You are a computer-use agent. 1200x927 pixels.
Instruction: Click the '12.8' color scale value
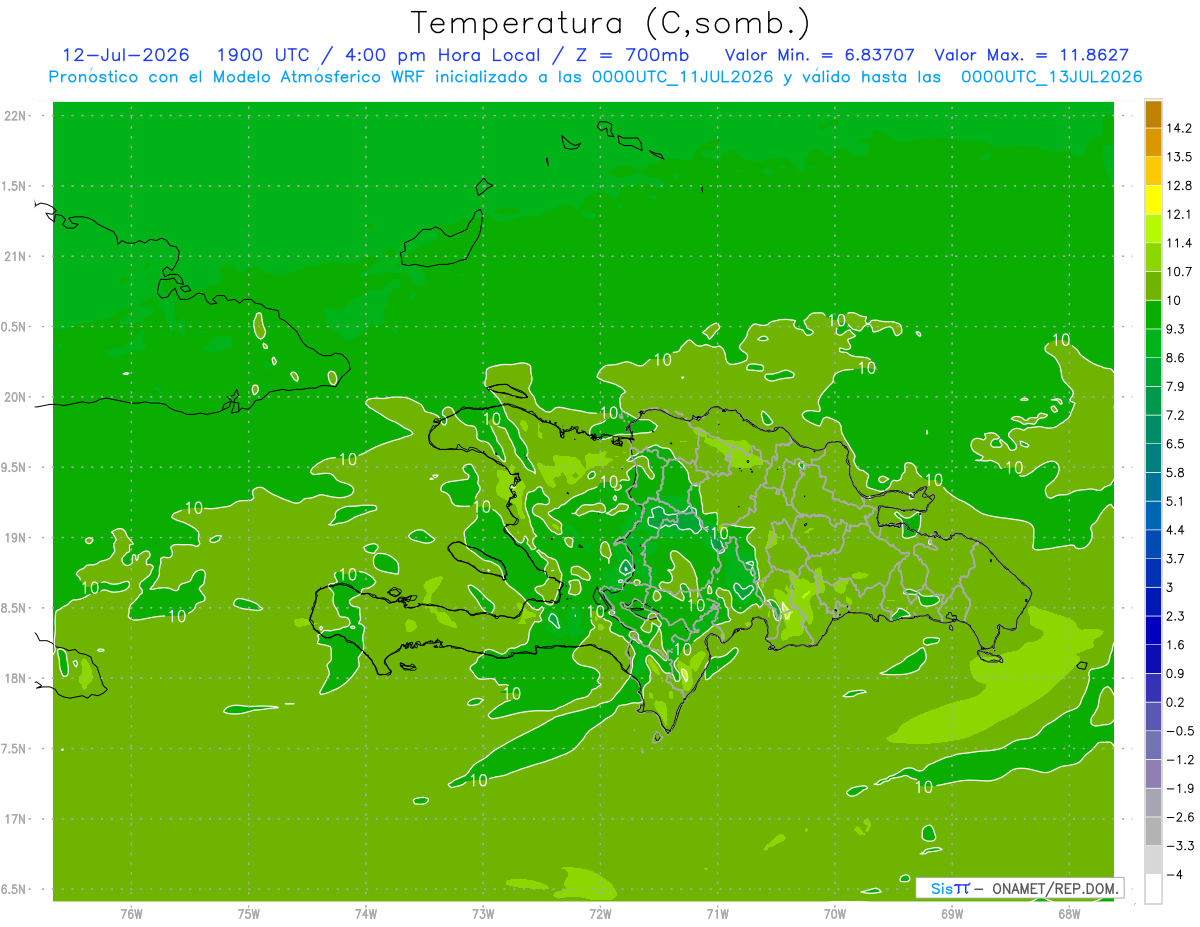[x=1179, y=186]
